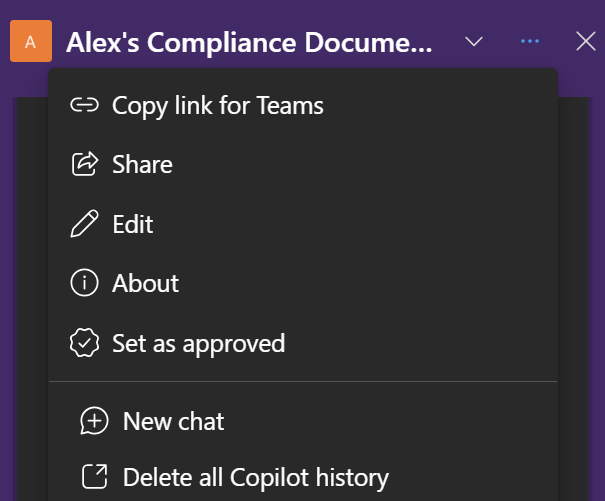Screen dimensions: 605x501
Task: Start a New chat
Action: click(174, 421)
